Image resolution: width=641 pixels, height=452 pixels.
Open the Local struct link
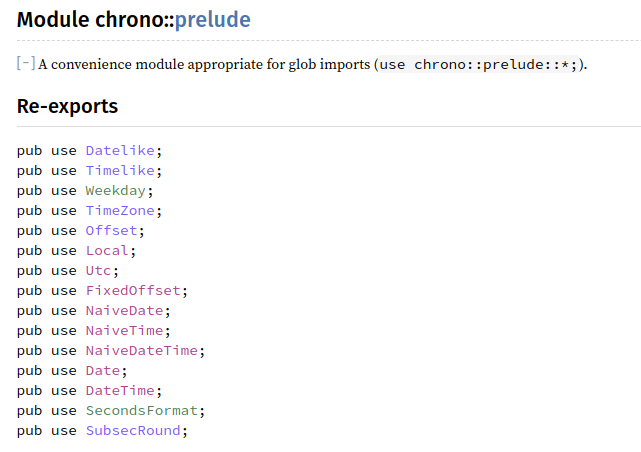tap(107, 251)
